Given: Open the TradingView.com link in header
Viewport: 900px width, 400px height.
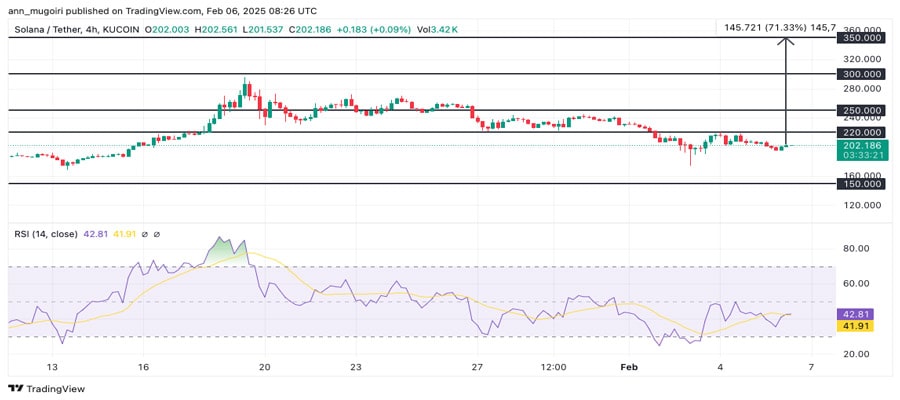Looking at the screenshot, I should (164, 11).
